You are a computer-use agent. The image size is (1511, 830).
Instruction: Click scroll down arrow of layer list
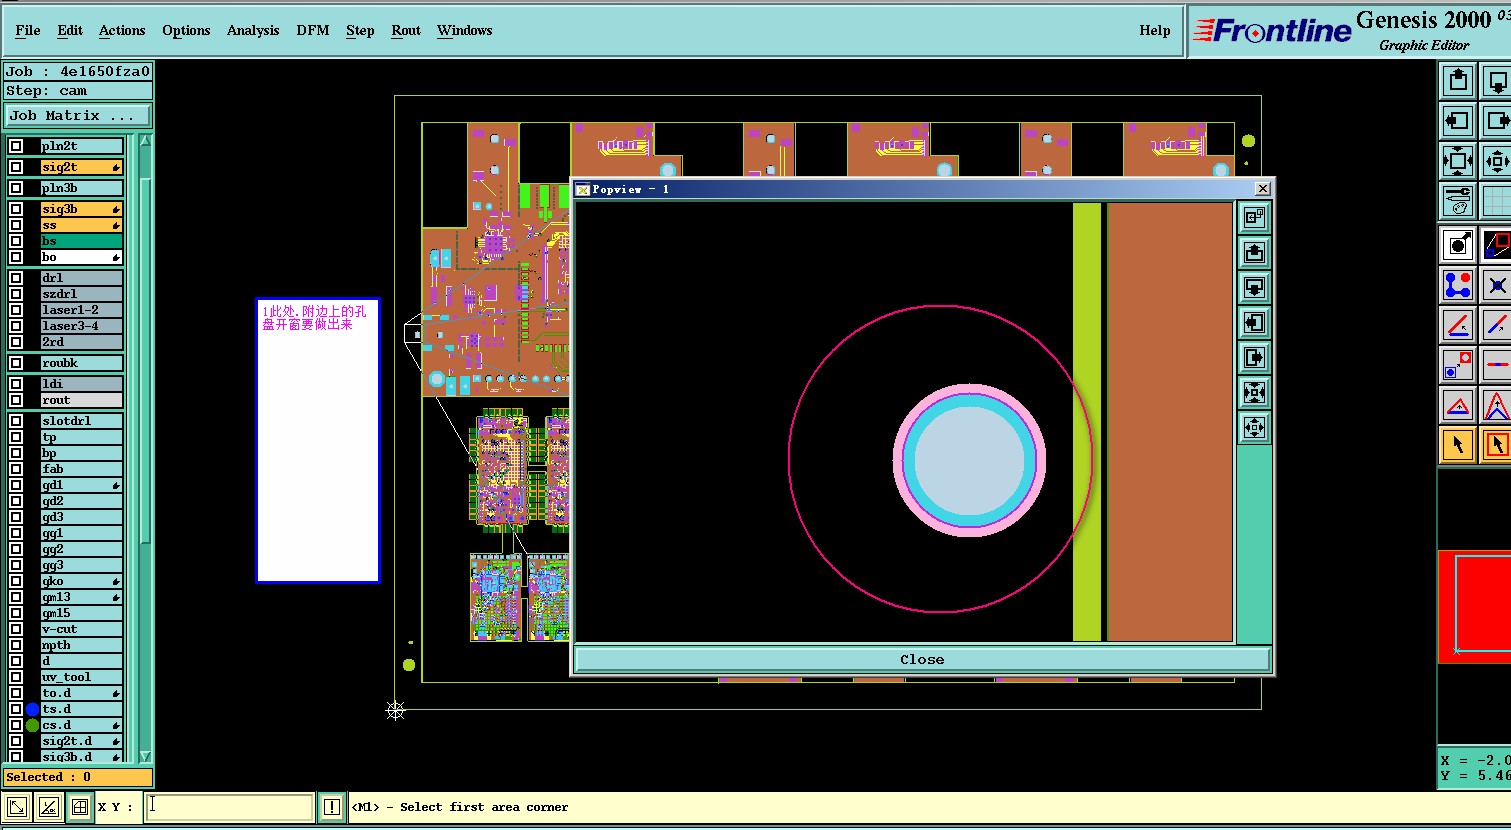tap(145, 757)
